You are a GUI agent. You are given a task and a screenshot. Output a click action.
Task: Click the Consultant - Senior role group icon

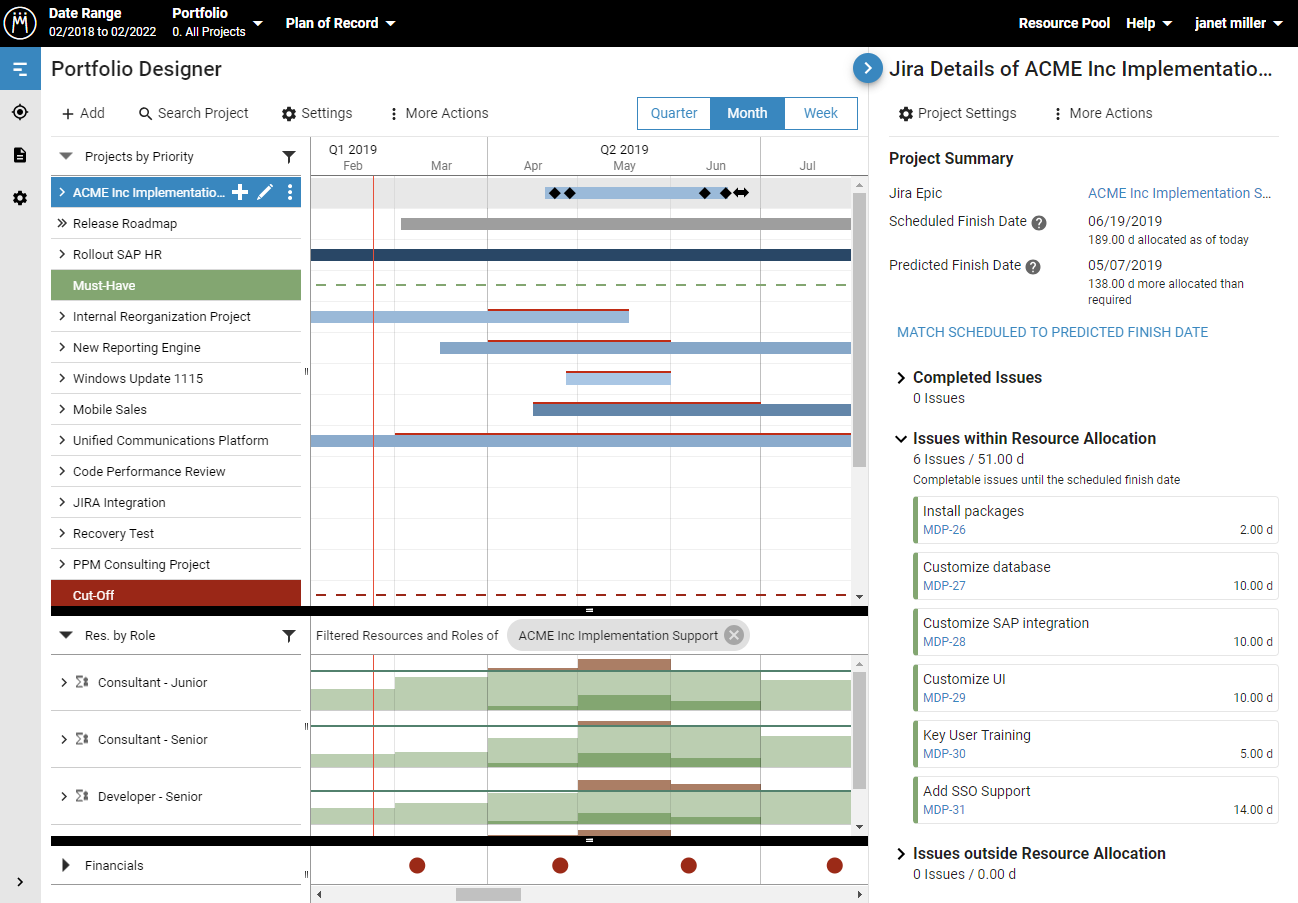(x=82, y=739)
